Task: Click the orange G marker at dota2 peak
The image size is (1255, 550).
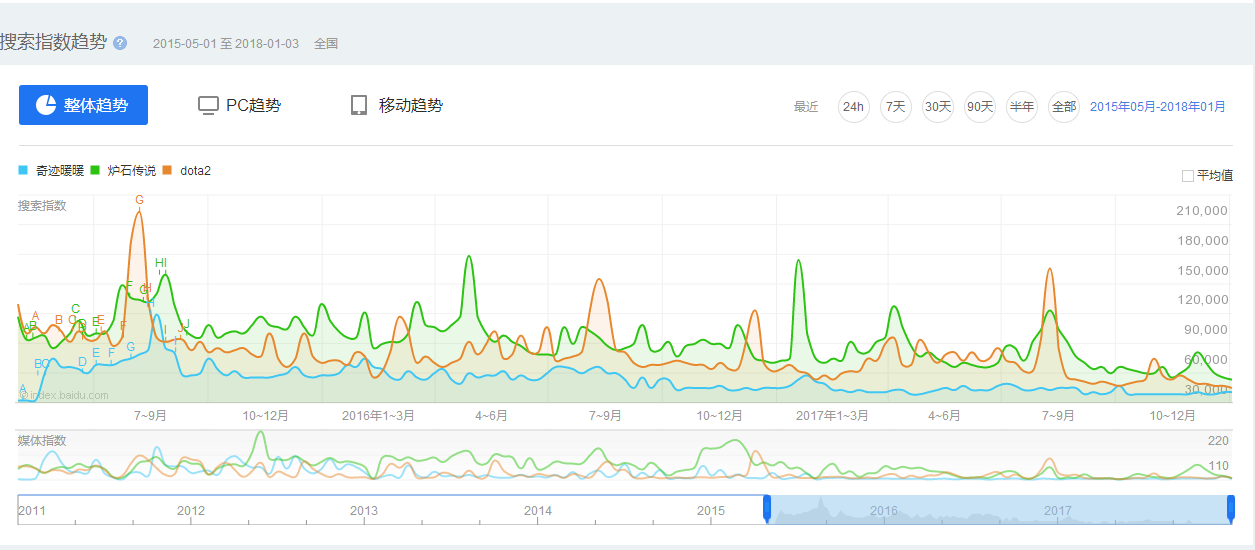Action: click(139, 200)
